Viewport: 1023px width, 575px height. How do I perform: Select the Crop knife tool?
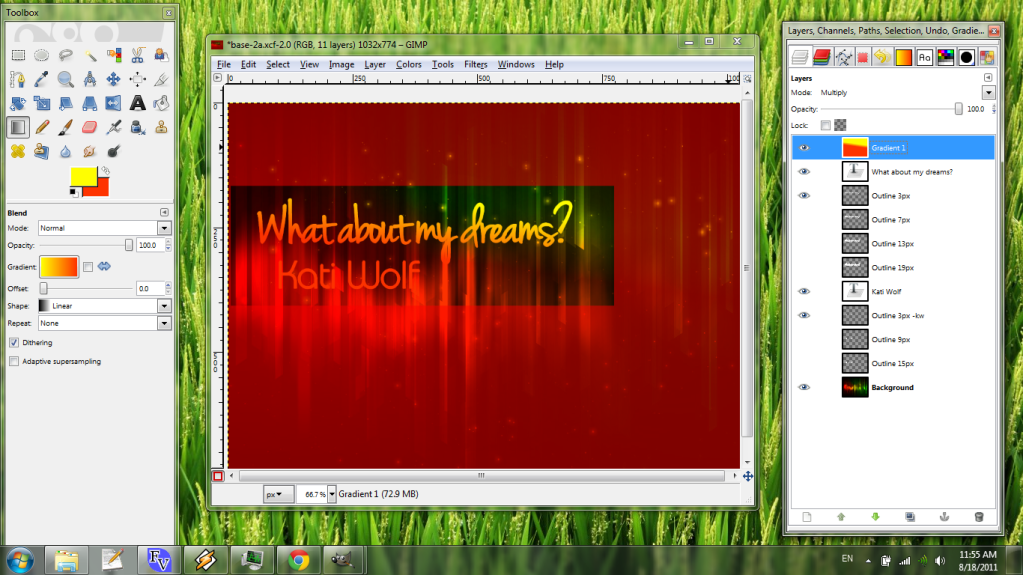point(161,80)
